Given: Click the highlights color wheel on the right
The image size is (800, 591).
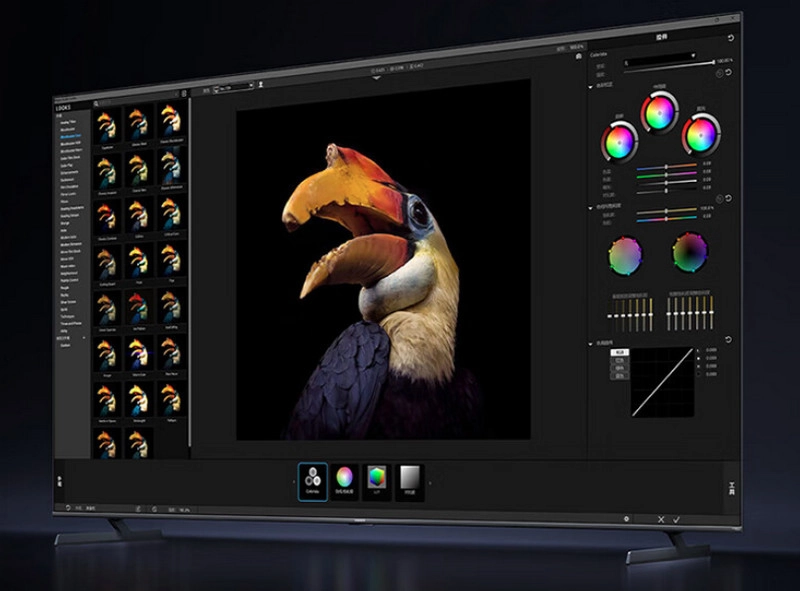Looking at the screenshot, I should pos(701,132).
